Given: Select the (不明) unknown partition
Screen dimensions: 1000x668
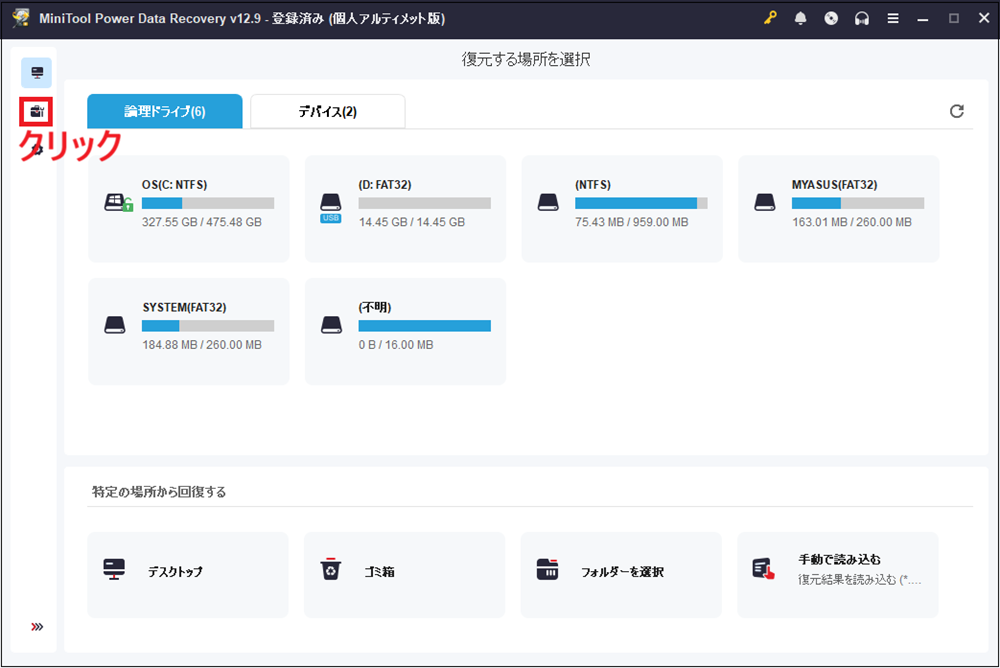Looking at the screenshot, I should coord(406,331).
